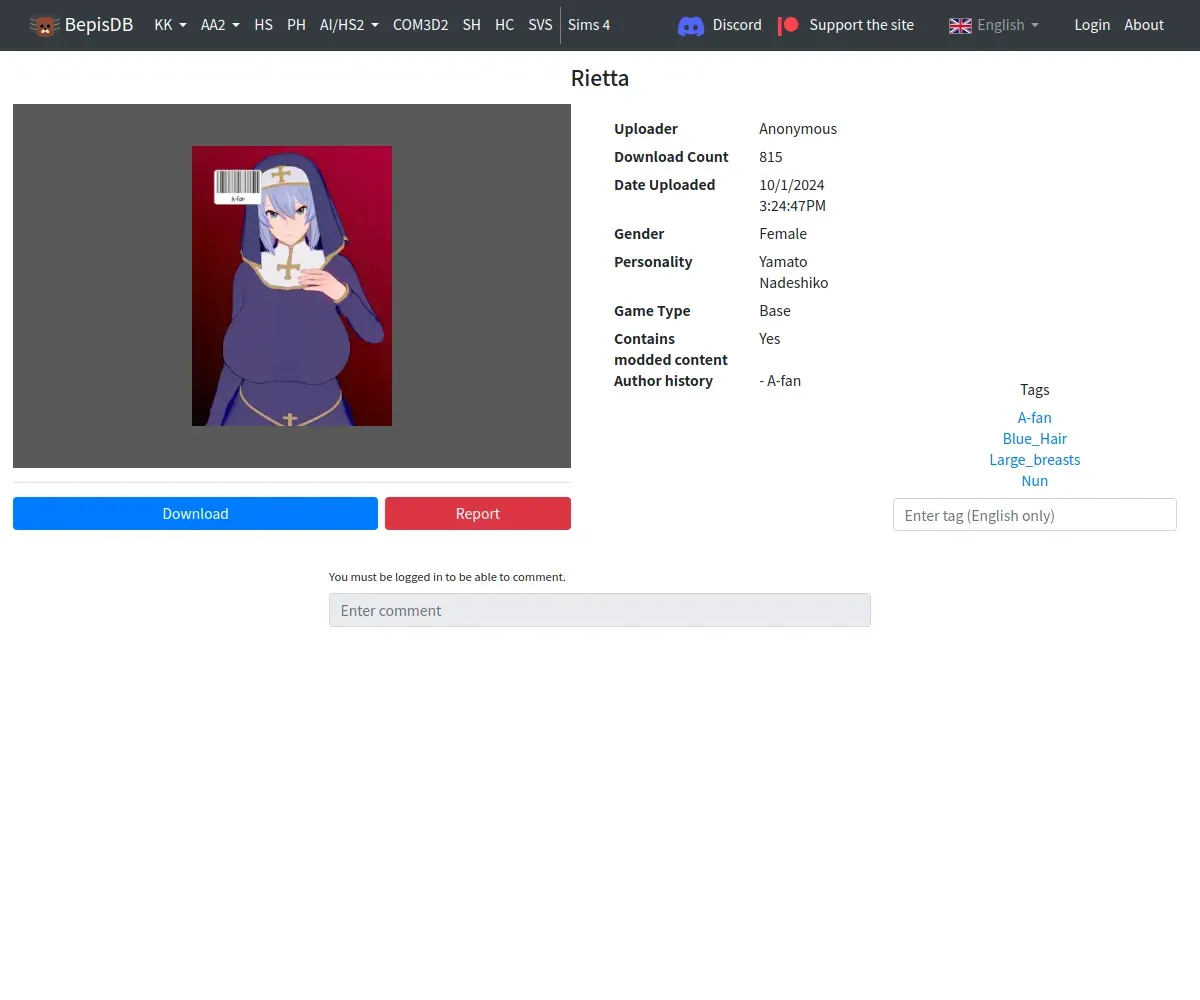Open the AI/HS2 dropdown menu
This screenshot has width=1200, height=1000.
pyautogui.click(x=349, y=25)
